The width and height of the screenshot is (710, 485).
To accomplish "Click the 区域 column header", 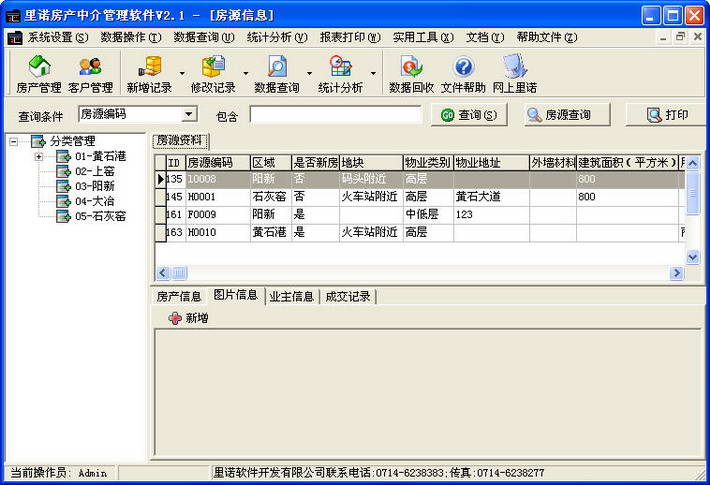I will (x=271, y=163).
